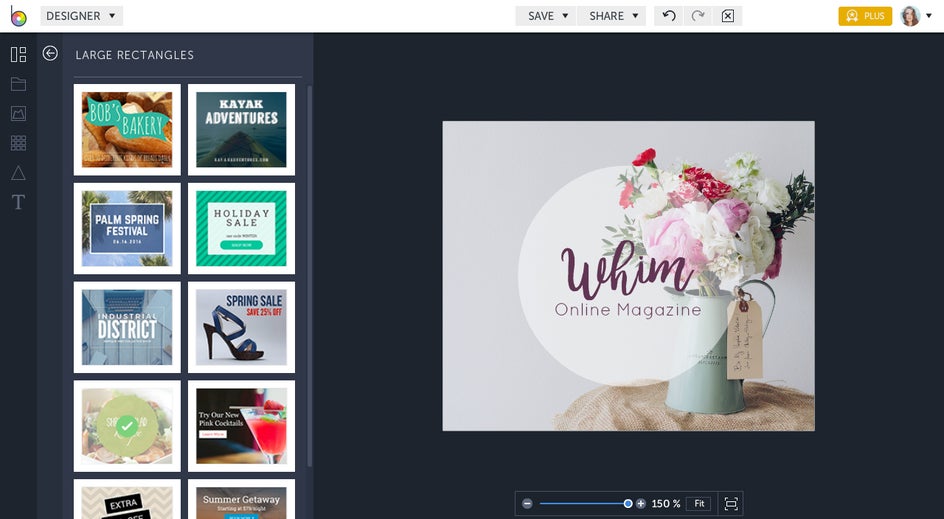Select the Summer Getaway template

click(x=241, y=499)
